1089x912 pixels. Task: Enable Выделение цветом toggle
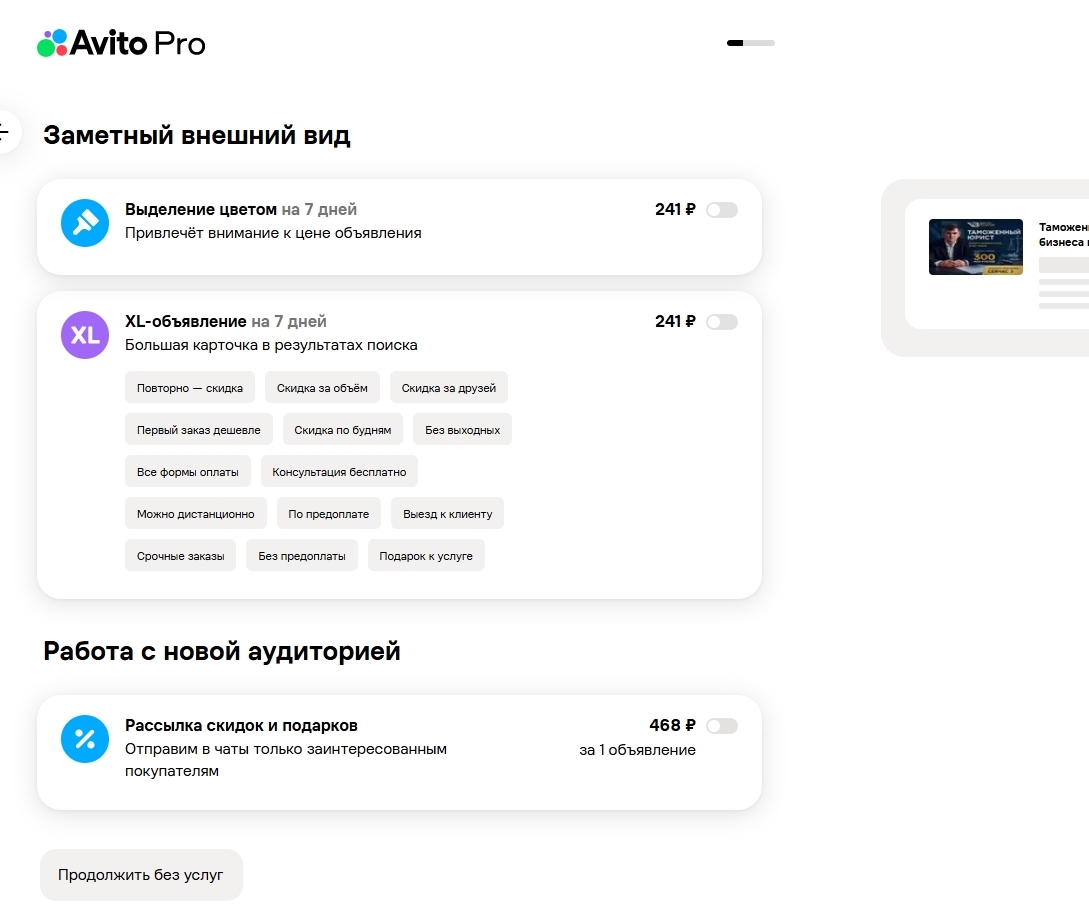click(722, 210)
